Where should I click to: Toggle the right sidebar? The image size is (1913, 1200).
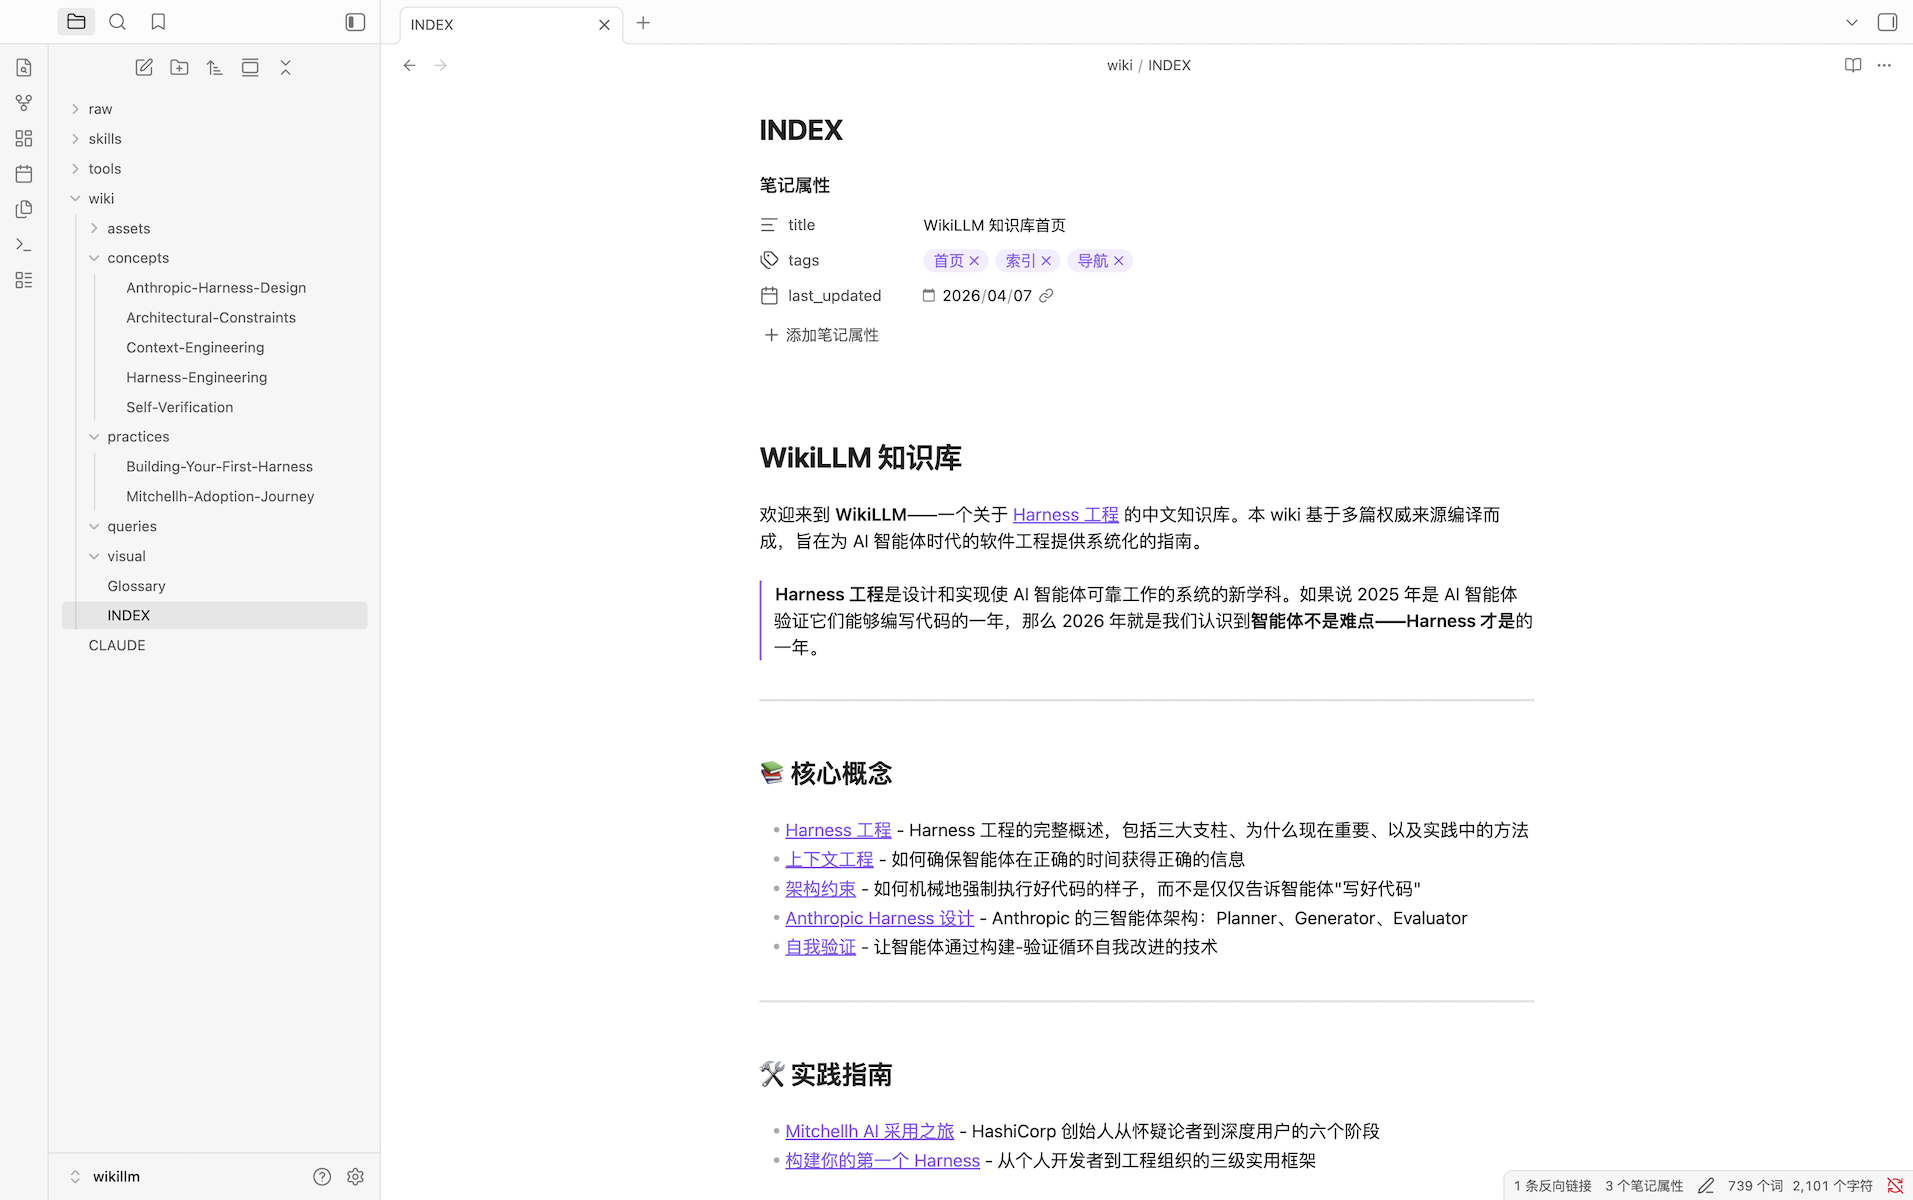click(x=1887, y=22)
